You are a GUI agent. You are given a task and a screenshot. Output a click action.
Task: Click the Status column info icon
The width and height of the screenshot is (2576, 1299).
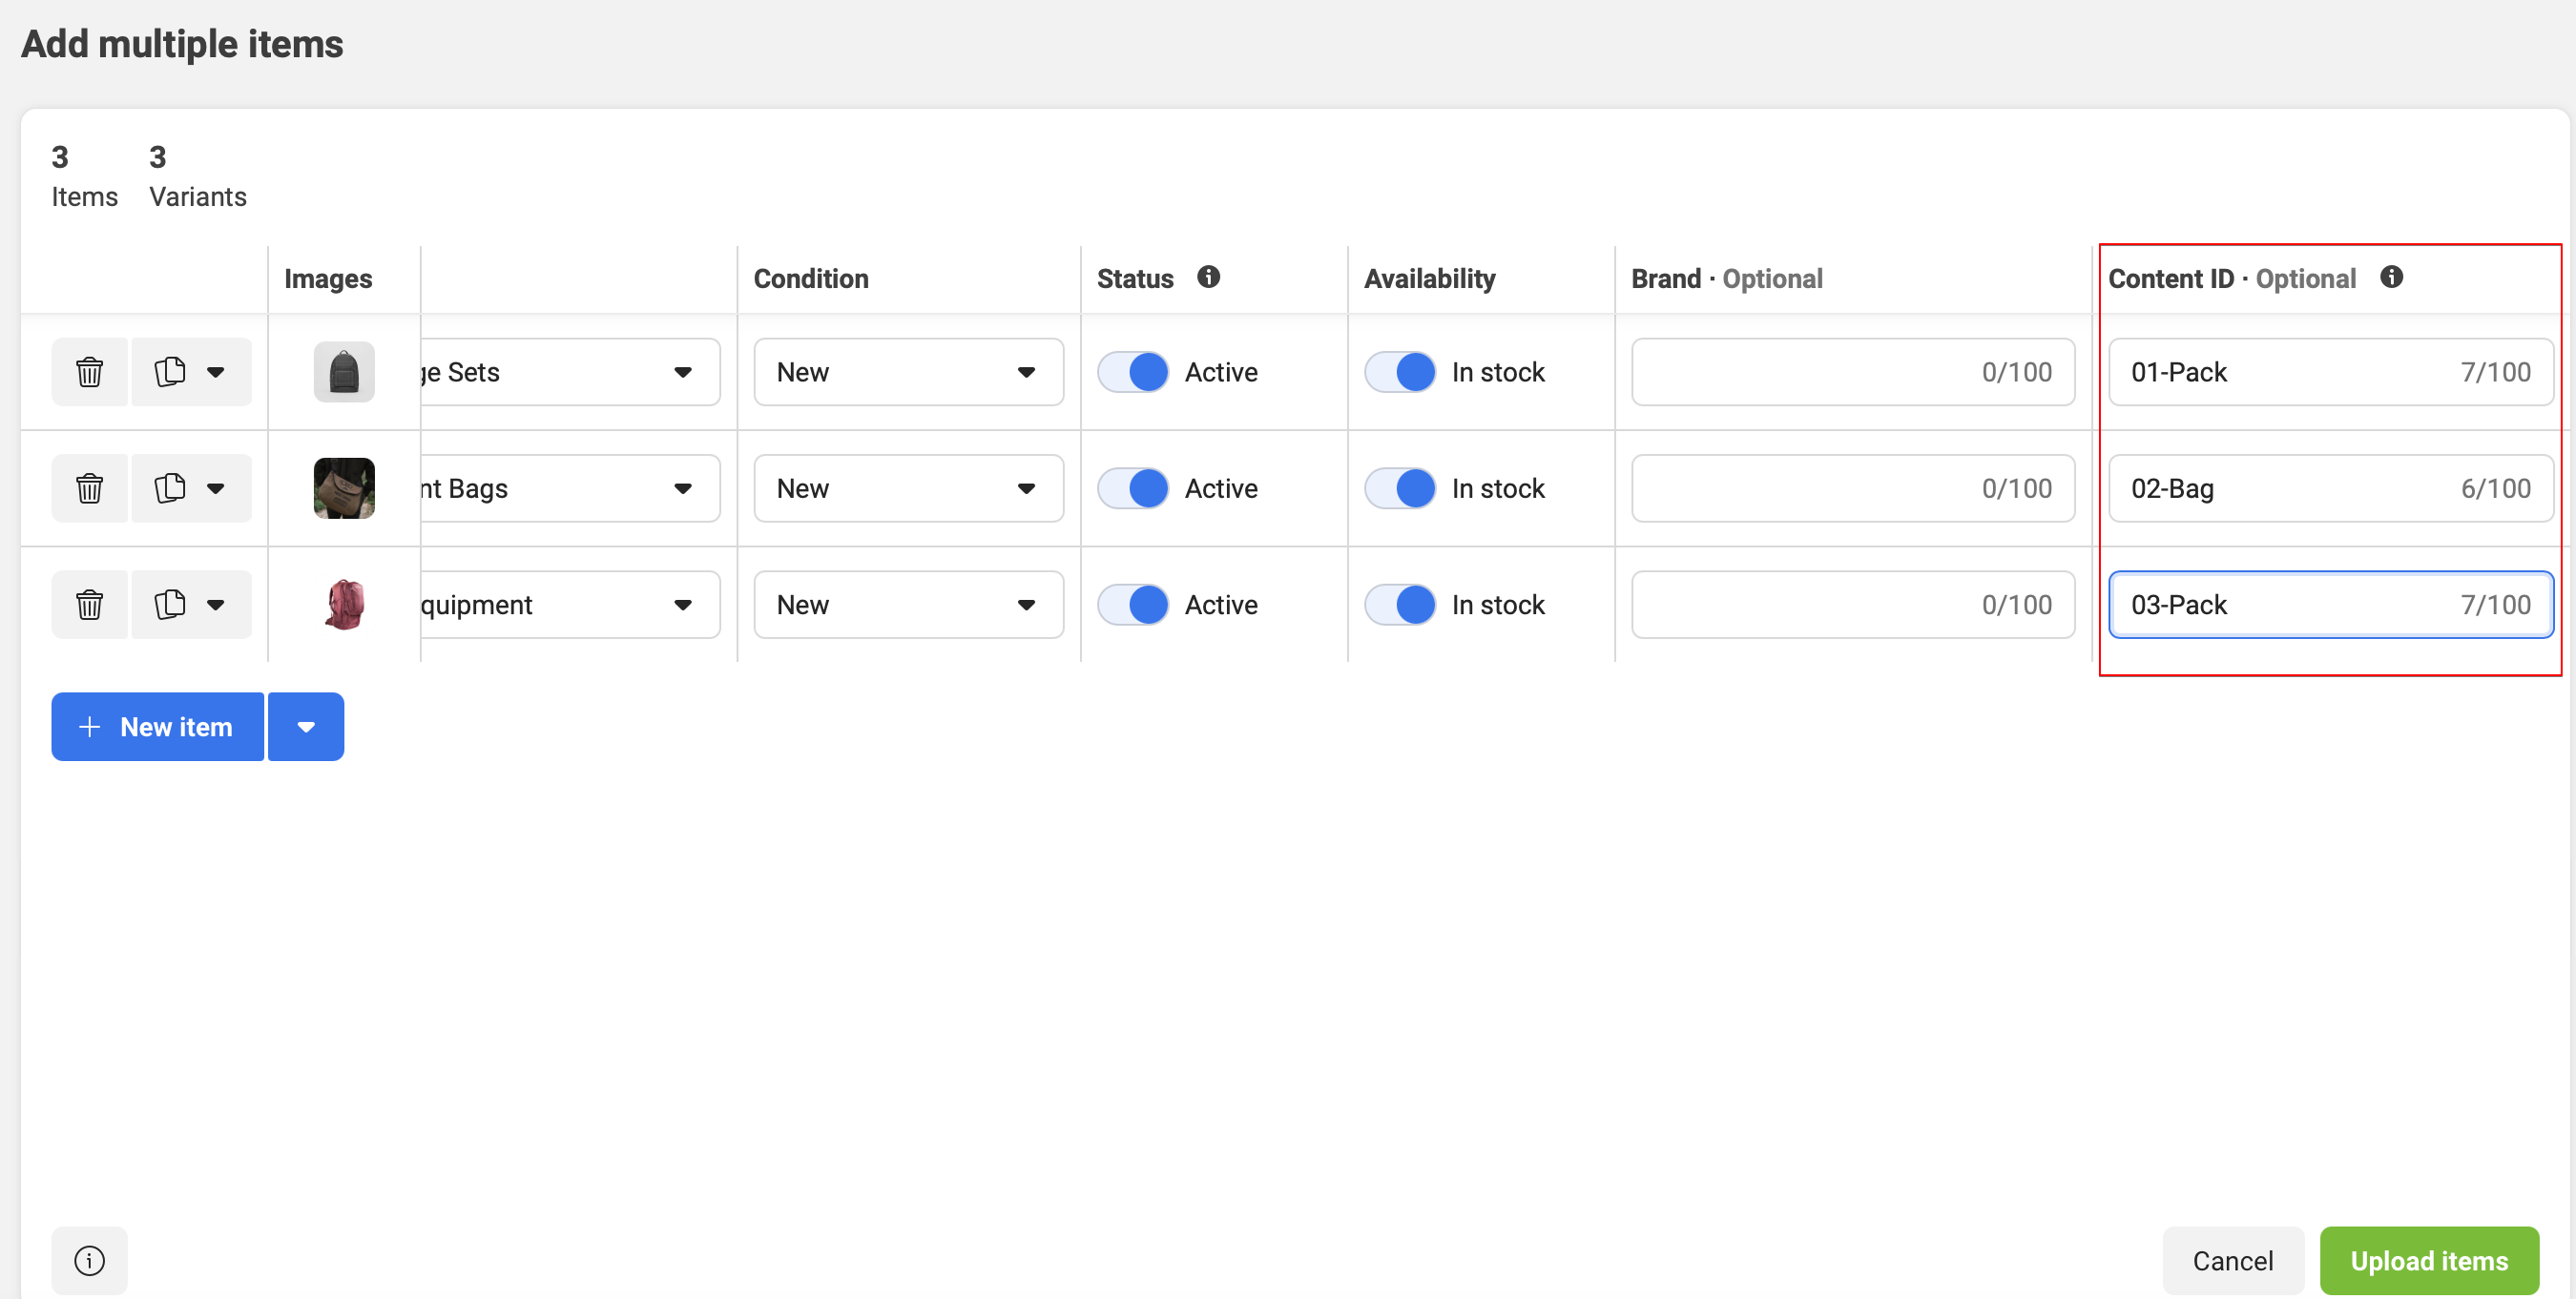(x=1208, y=277)
